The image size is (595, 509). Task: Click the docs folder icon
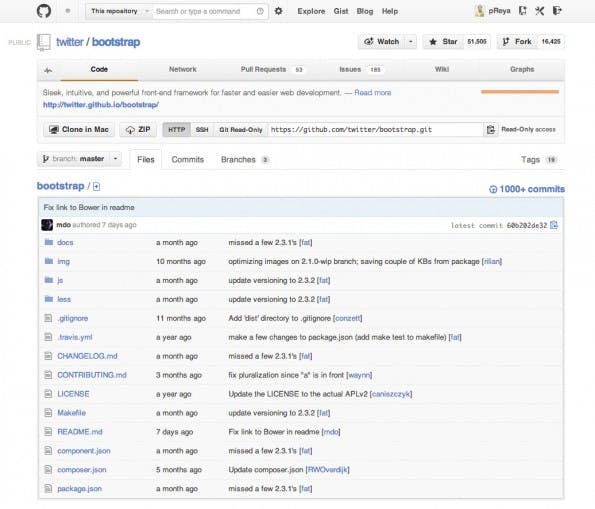(49, 242)
